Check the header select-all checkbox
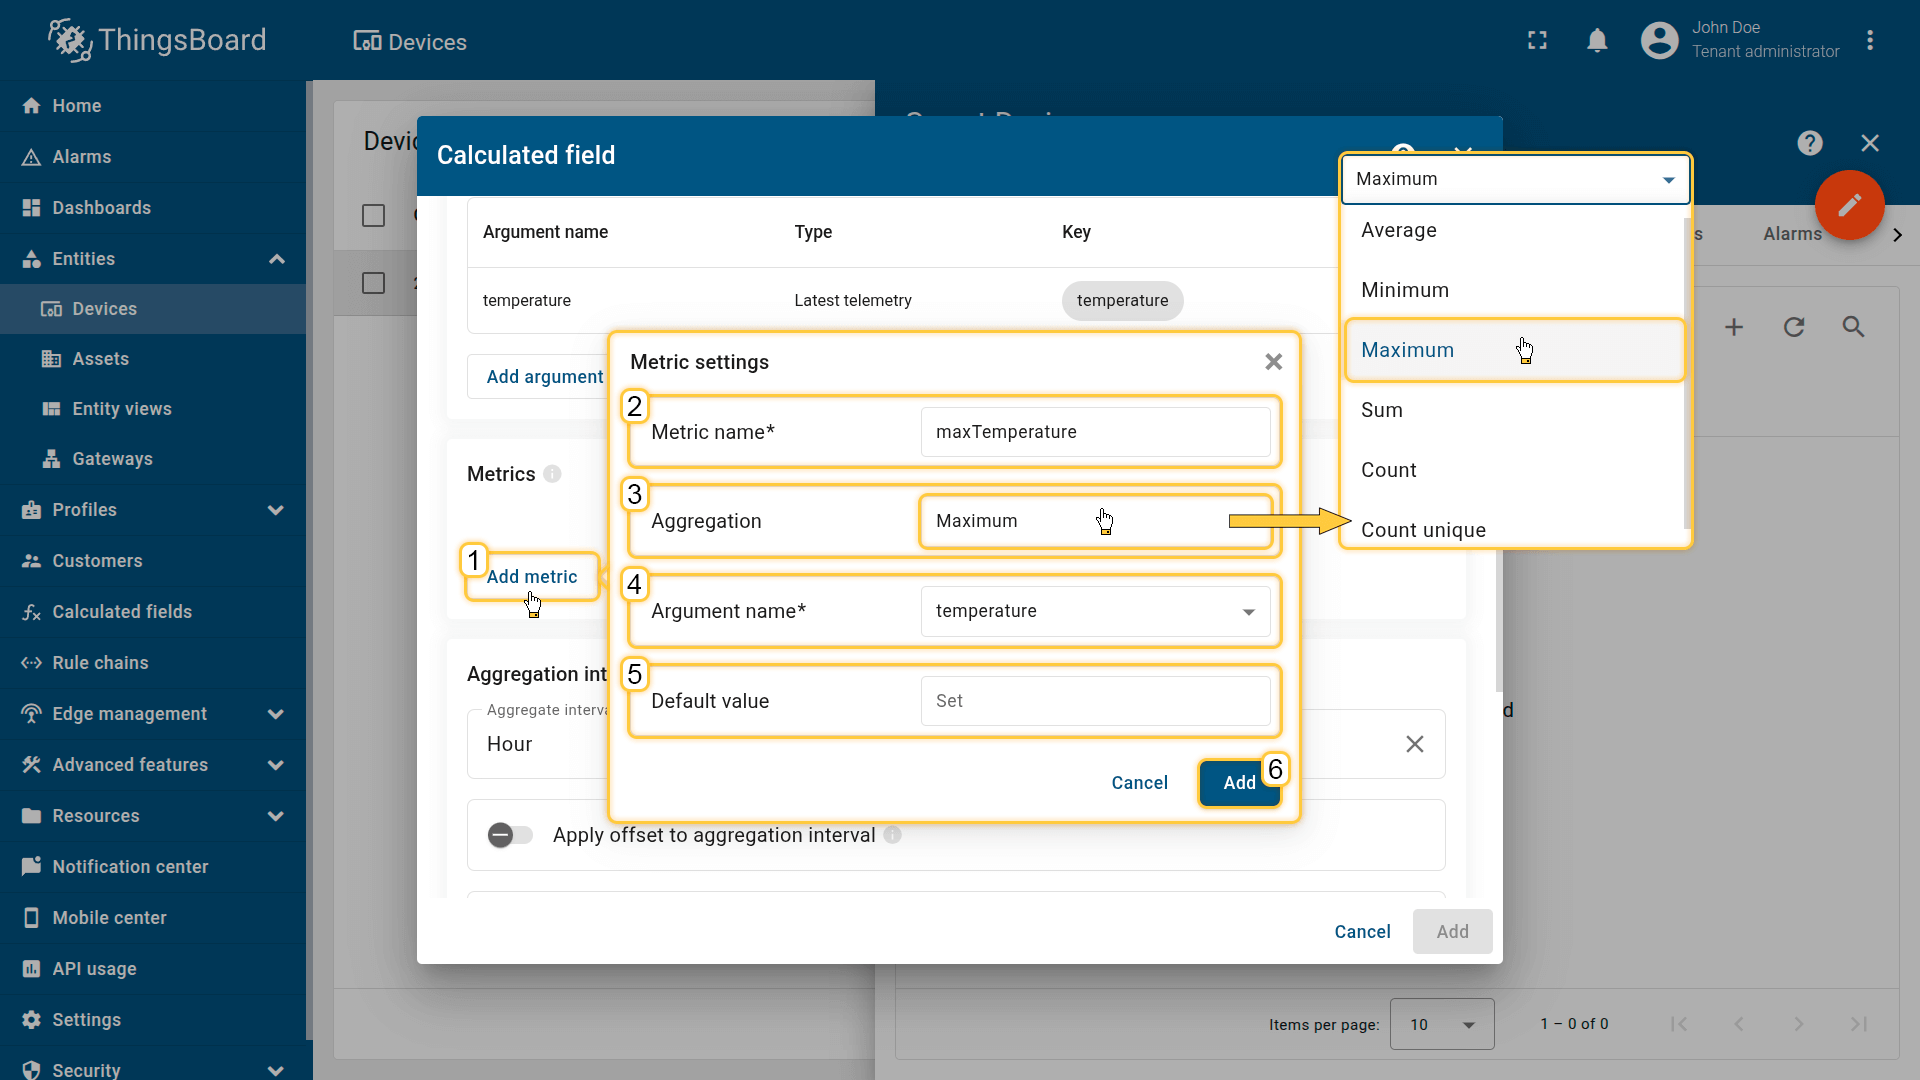The height and width of the screenshot is (1080, 1920). [x=373, y=215]
